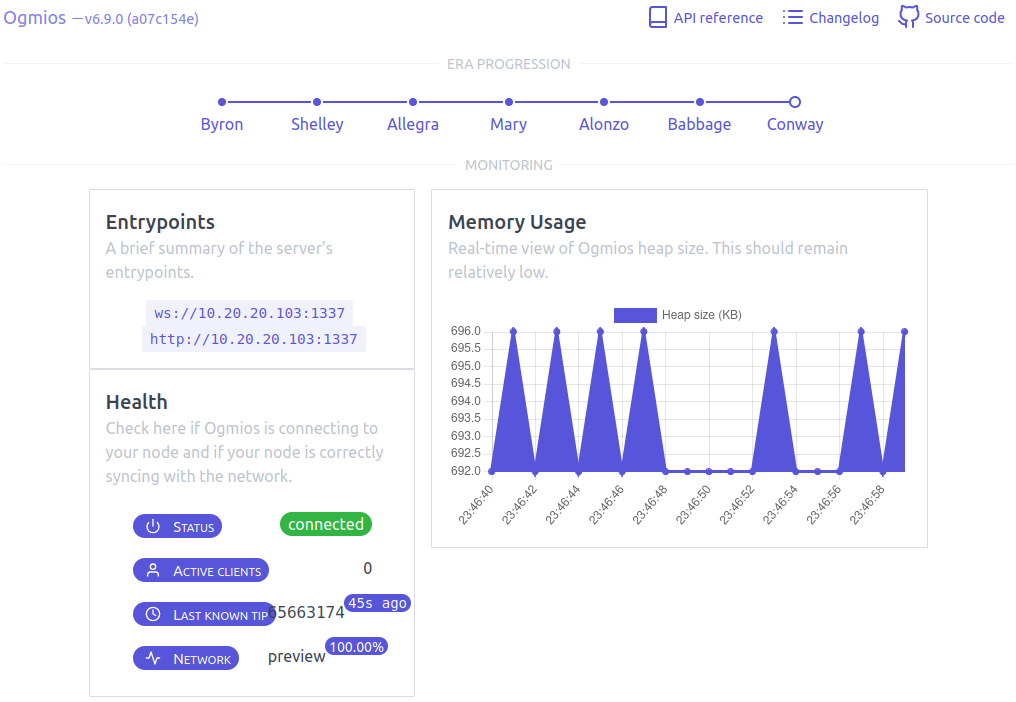Screen dimensions: 1016x702
Task: Click the GitHub Source code icon
Action: tap(908, 17)
